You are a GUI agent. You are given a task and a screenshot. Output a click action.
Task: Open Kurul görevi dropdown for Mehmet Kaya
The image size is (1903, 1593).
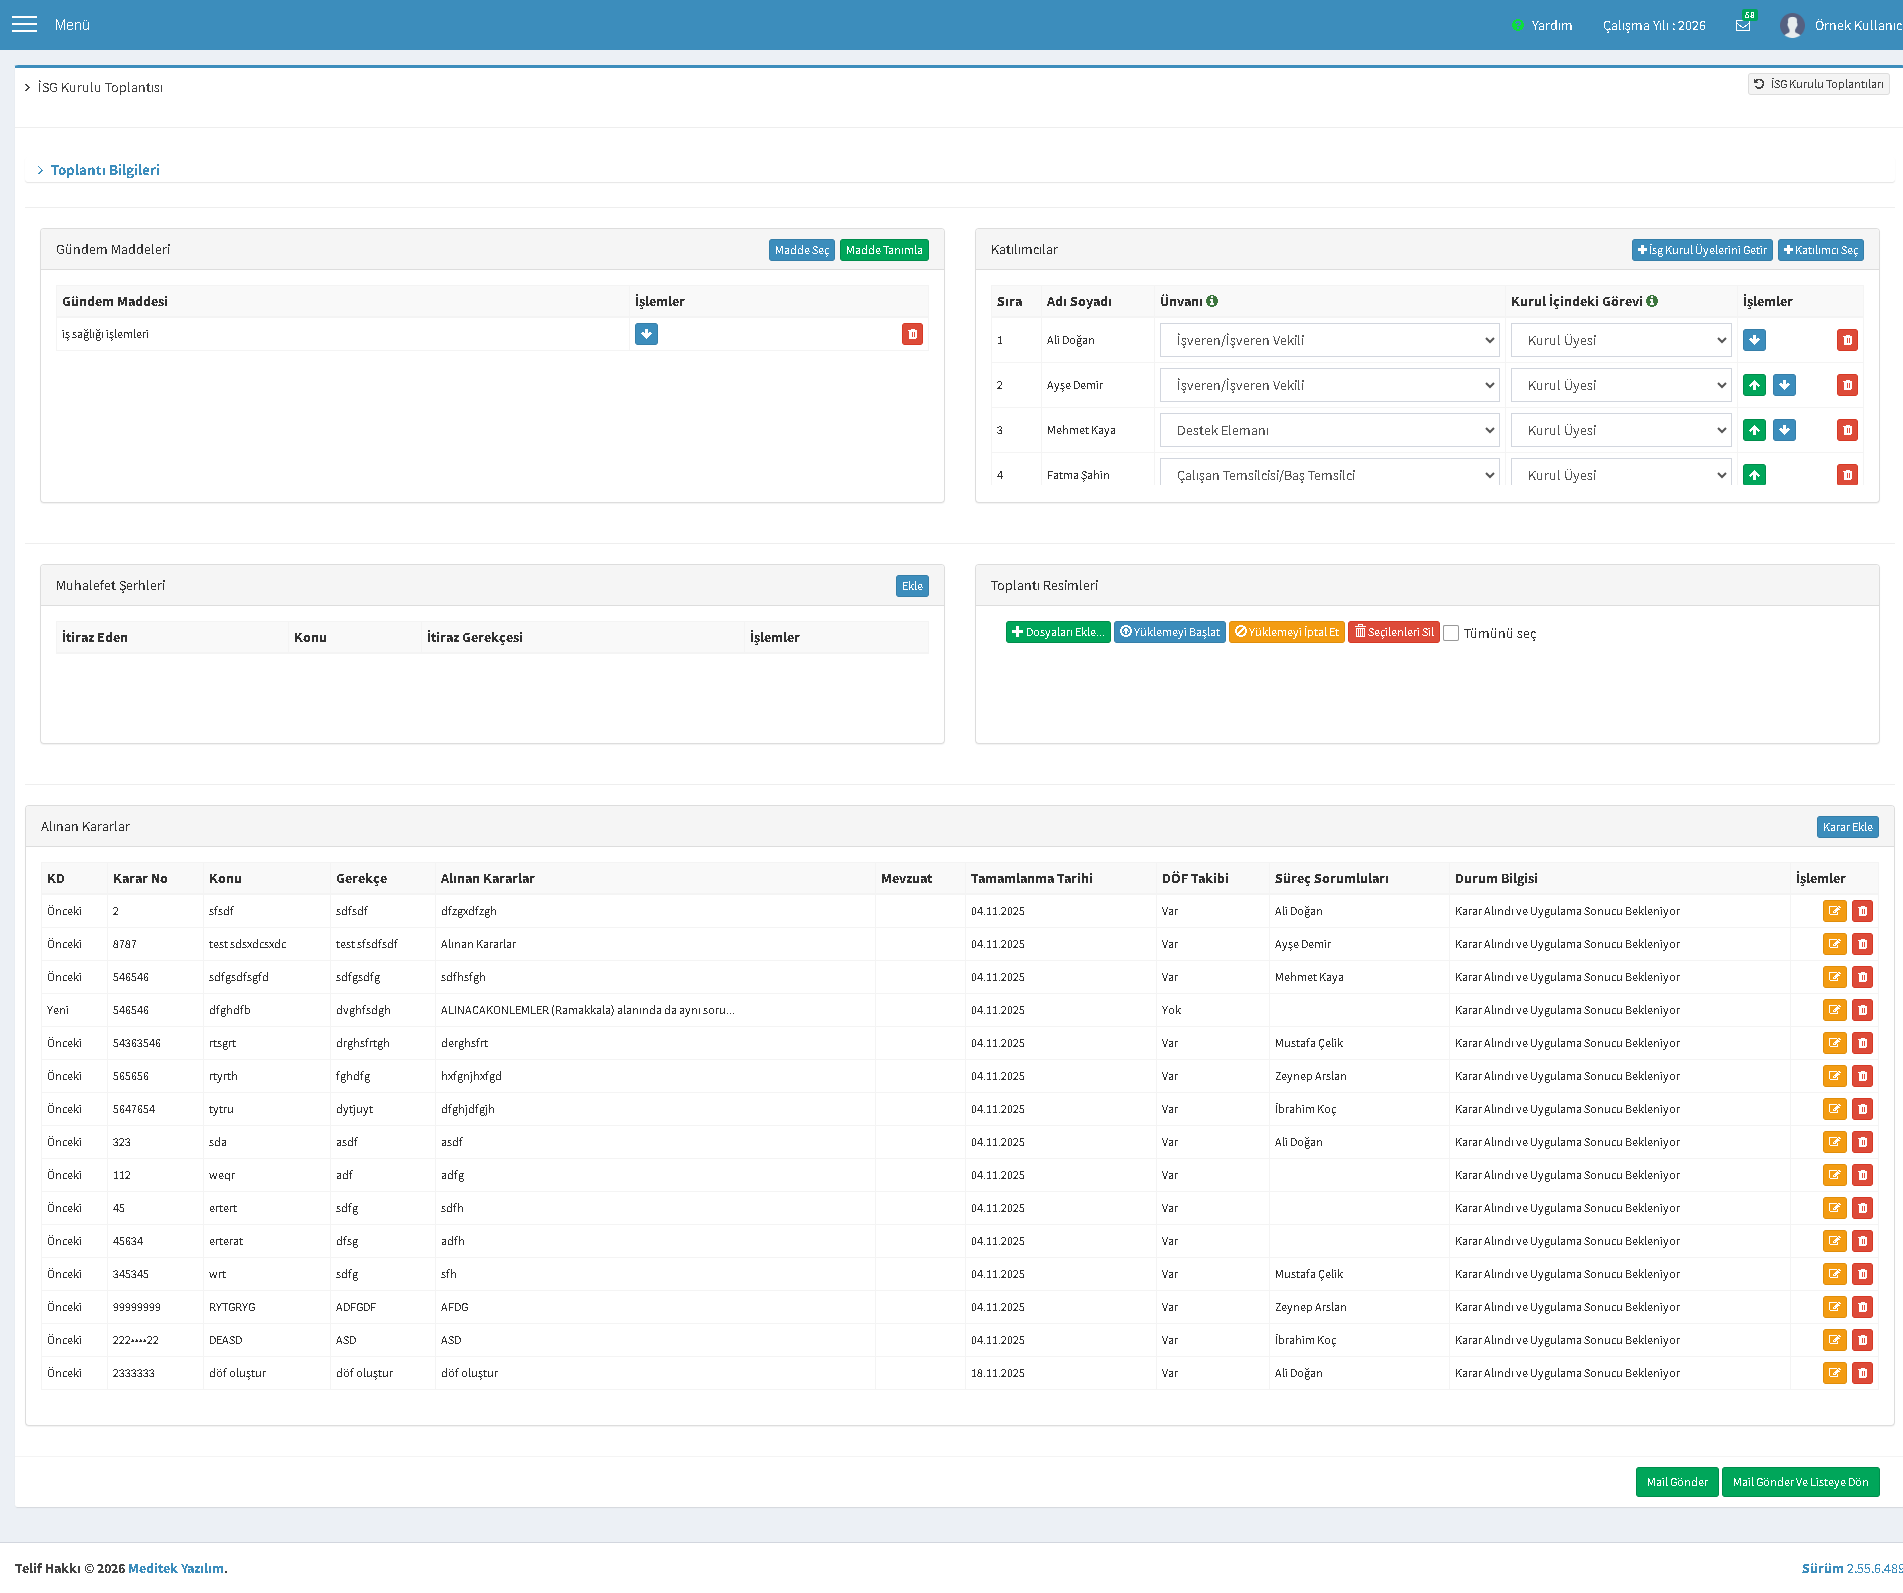(x=1620, y=430)
